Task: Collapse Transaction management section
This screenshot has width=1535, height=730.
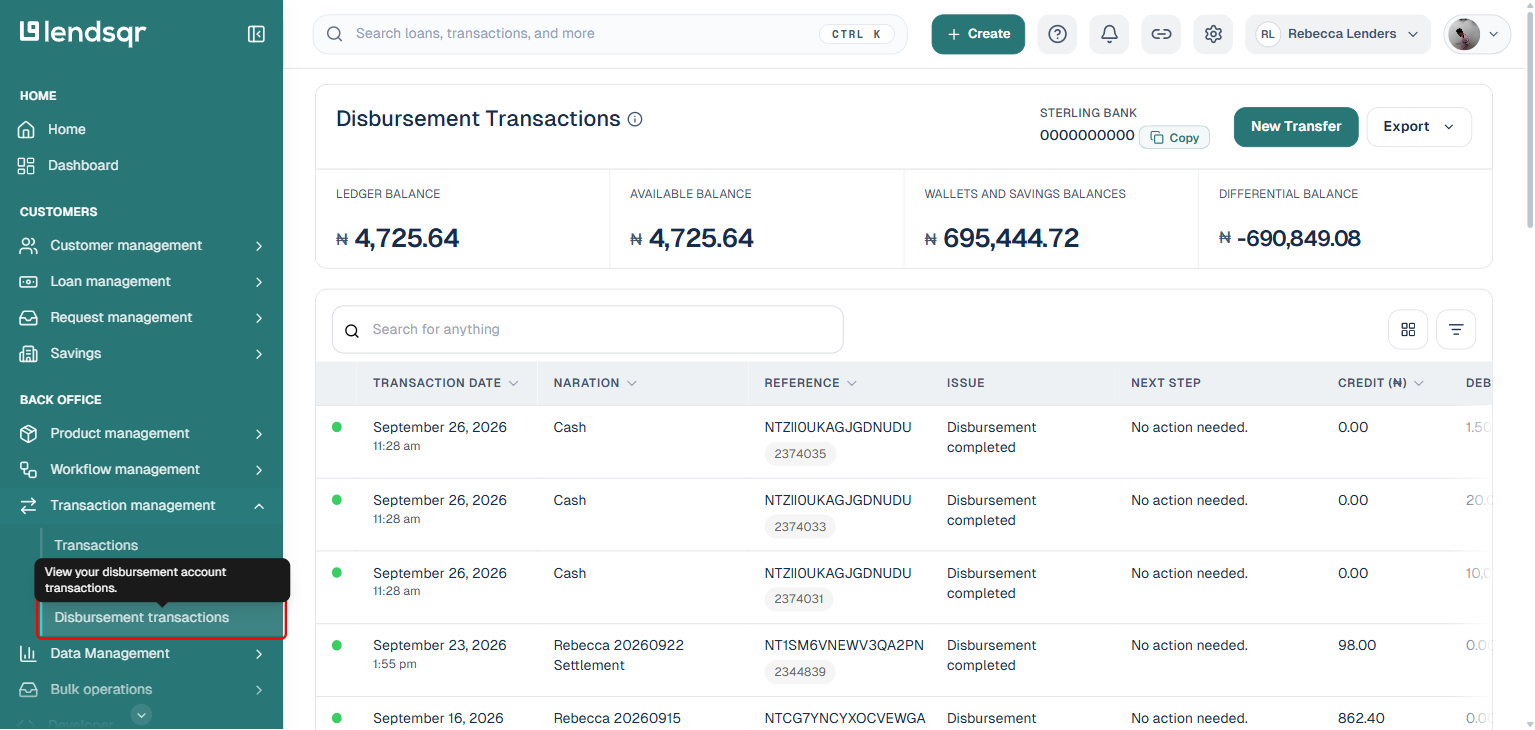Action: 259,506
